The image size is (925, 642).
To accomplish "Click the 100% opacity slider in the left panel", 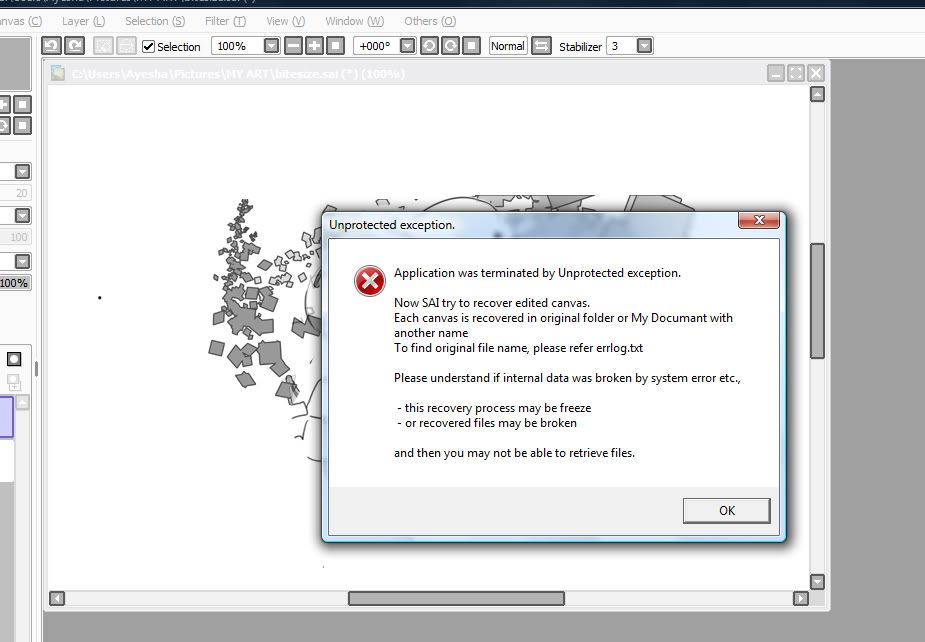I will coord(15,283).
